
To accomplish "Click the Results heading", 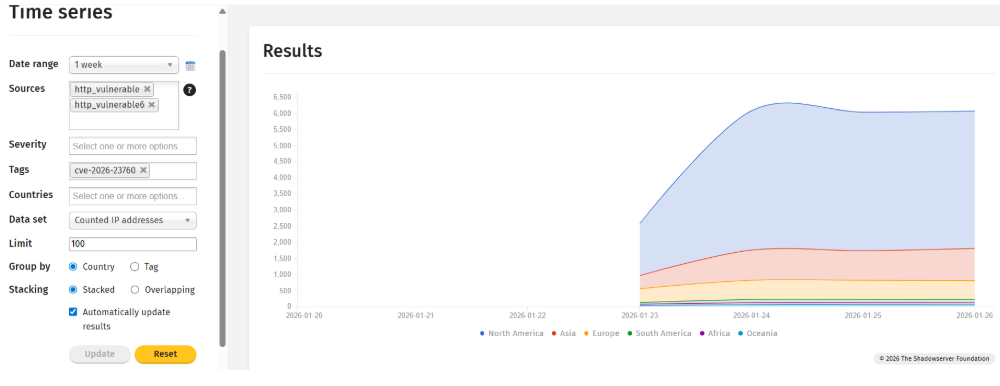I will coord(293,50).
